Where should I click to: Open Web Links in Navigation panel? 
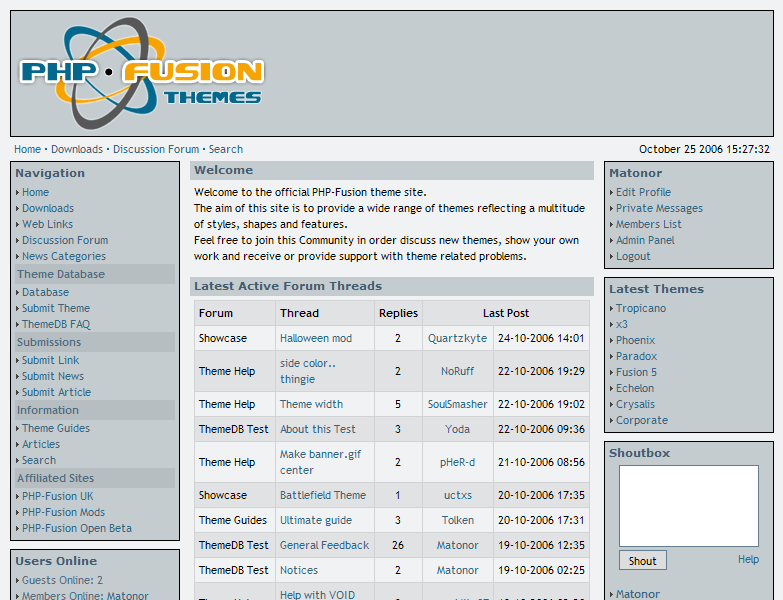click(47, 224)
